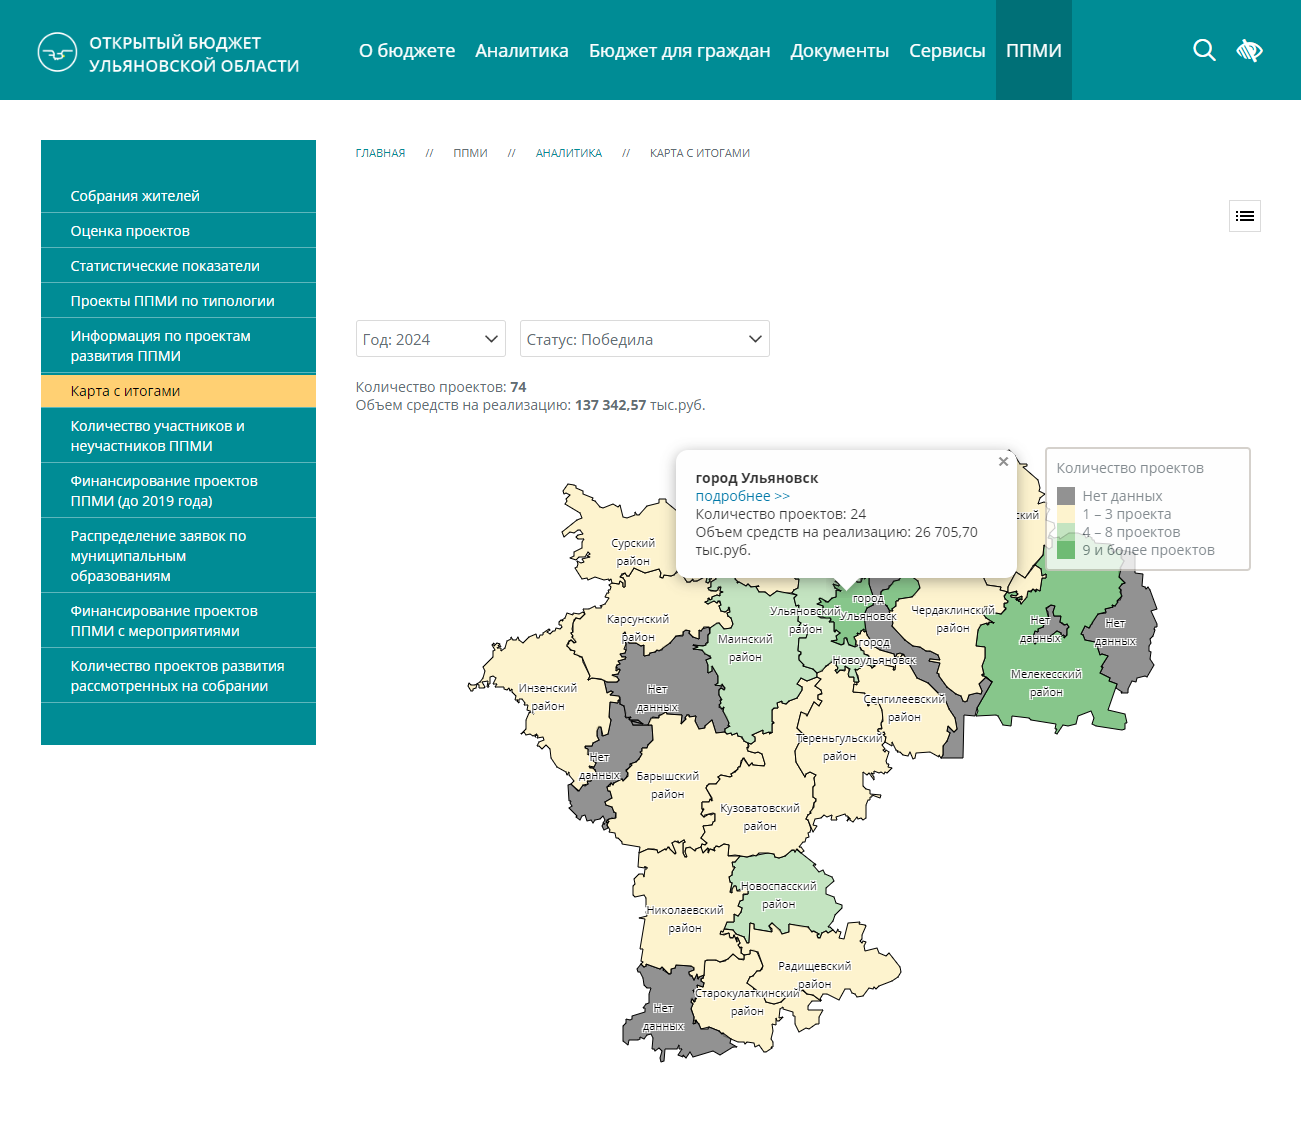Open Статистические показатели sidebar item

pos(165,266)
